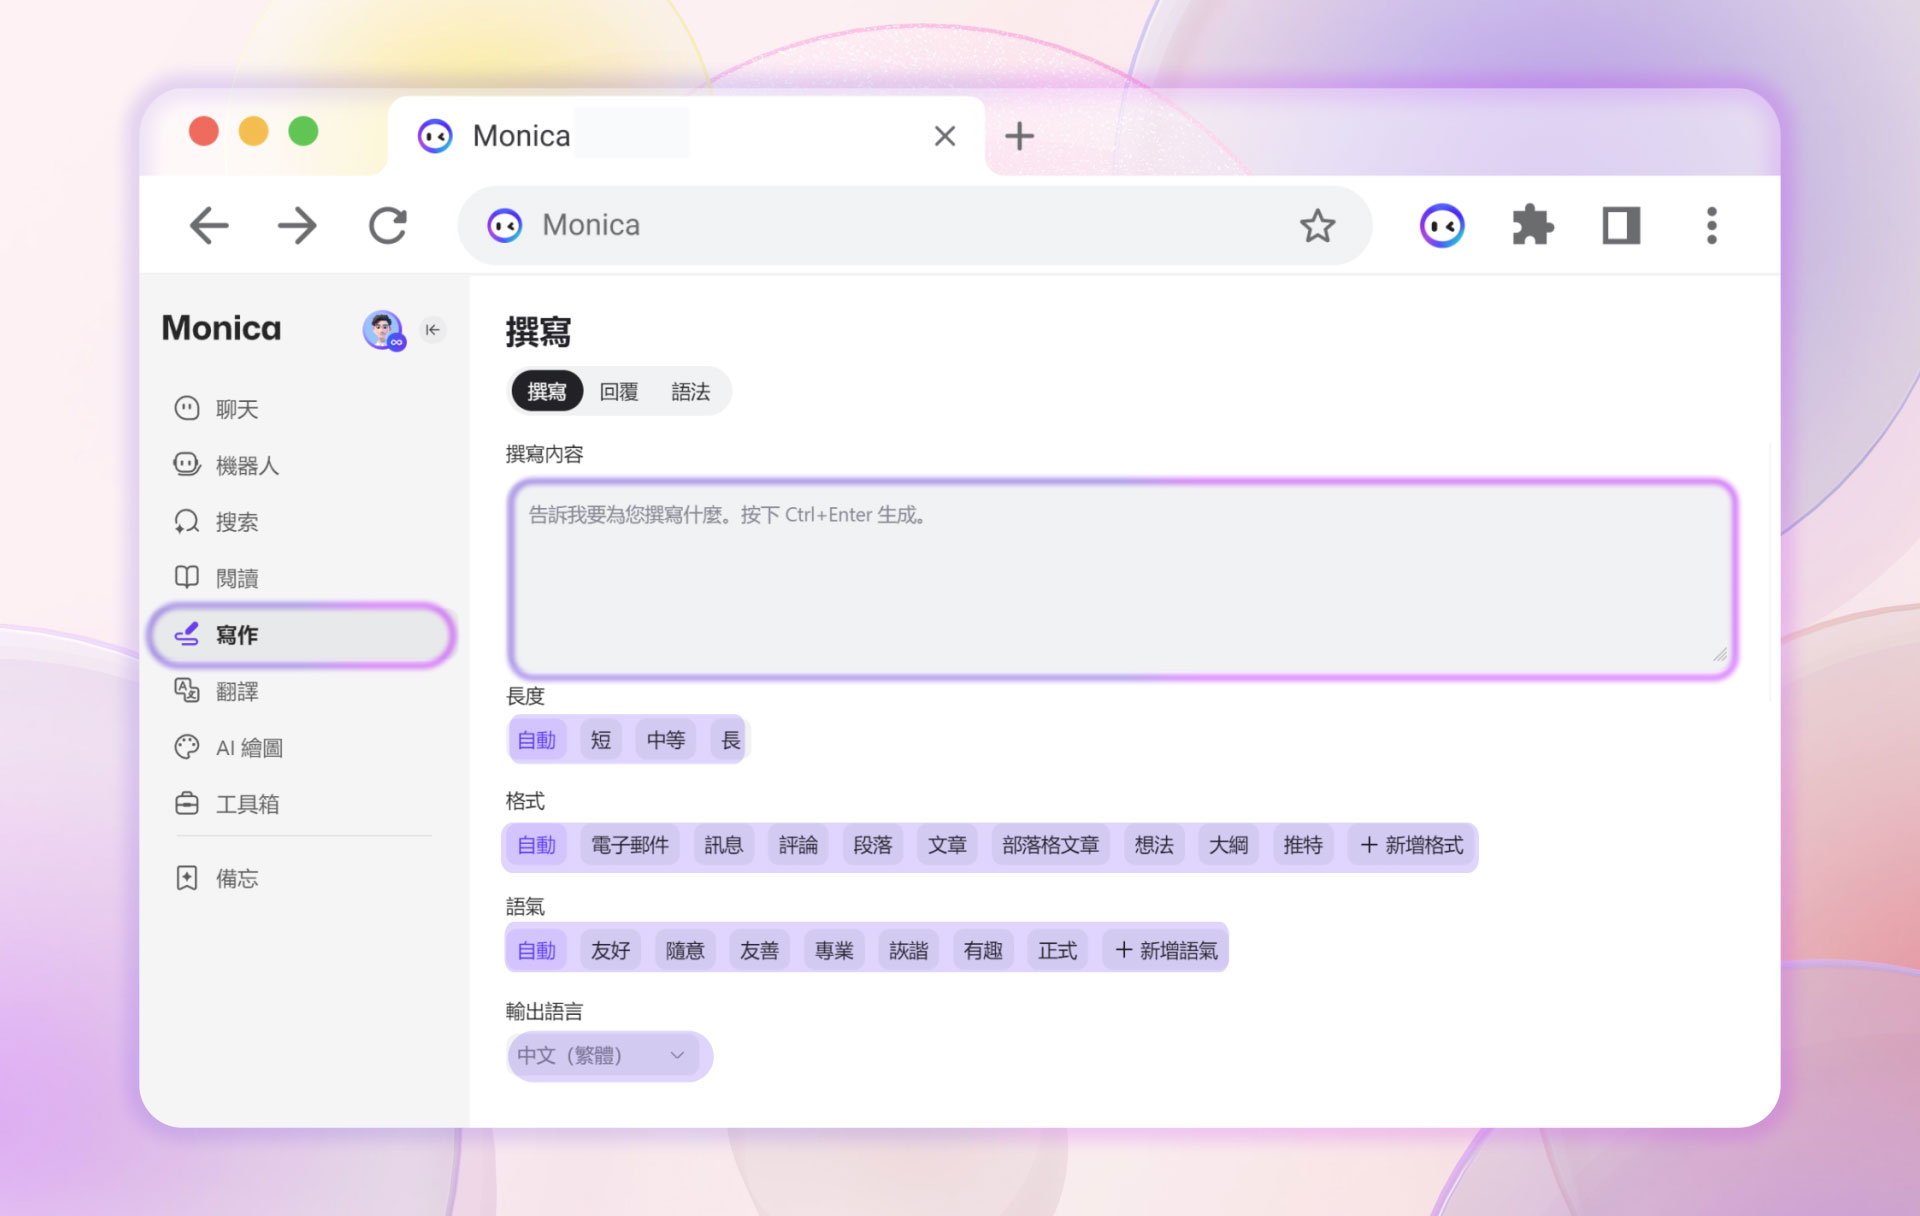The image size is (1920, 1216).
Task: Click the + 新增語氣 button
Action: 1165,950
